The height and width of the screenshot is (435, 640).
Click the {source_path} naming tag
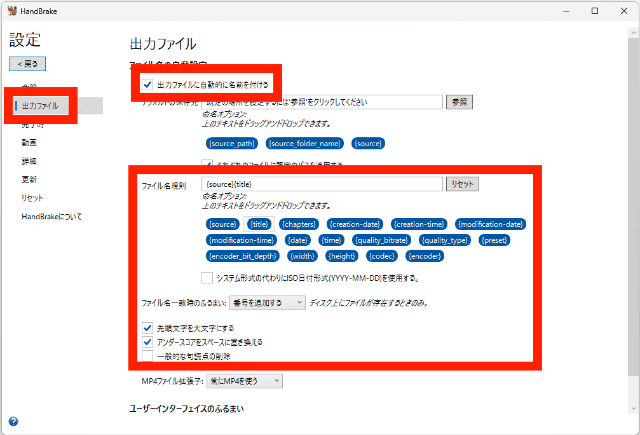click(232, 143)
